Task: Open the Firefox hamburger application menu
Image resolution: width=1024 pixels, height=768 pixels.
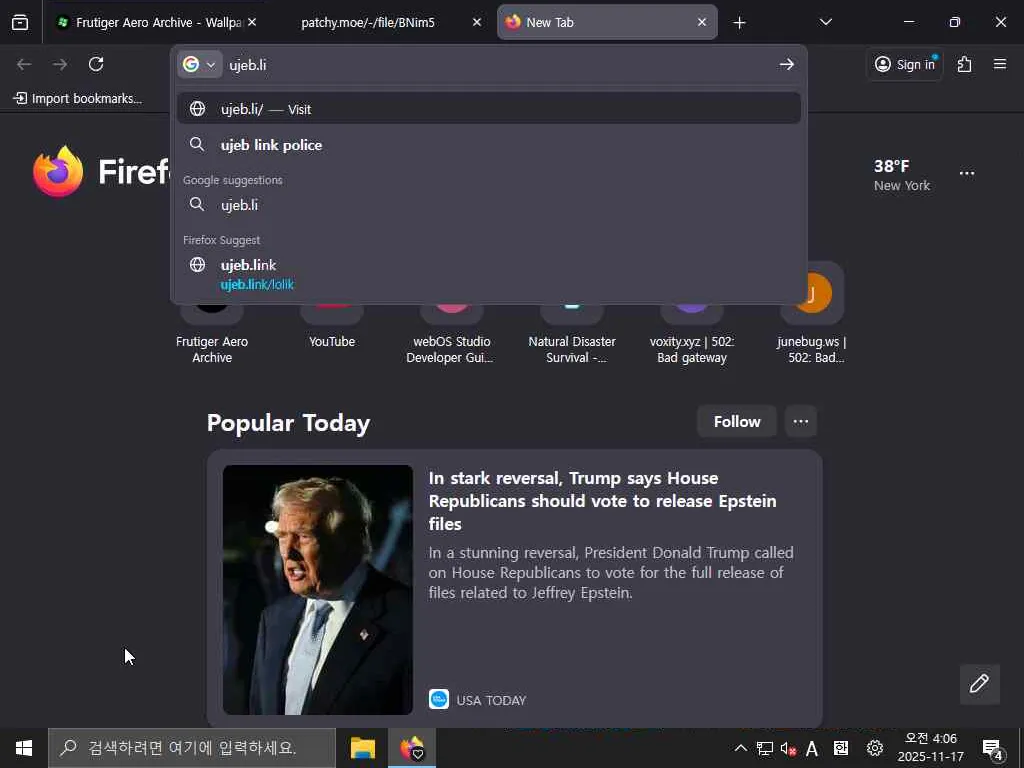Action: pyautogui.click(x=1000, y=64)
